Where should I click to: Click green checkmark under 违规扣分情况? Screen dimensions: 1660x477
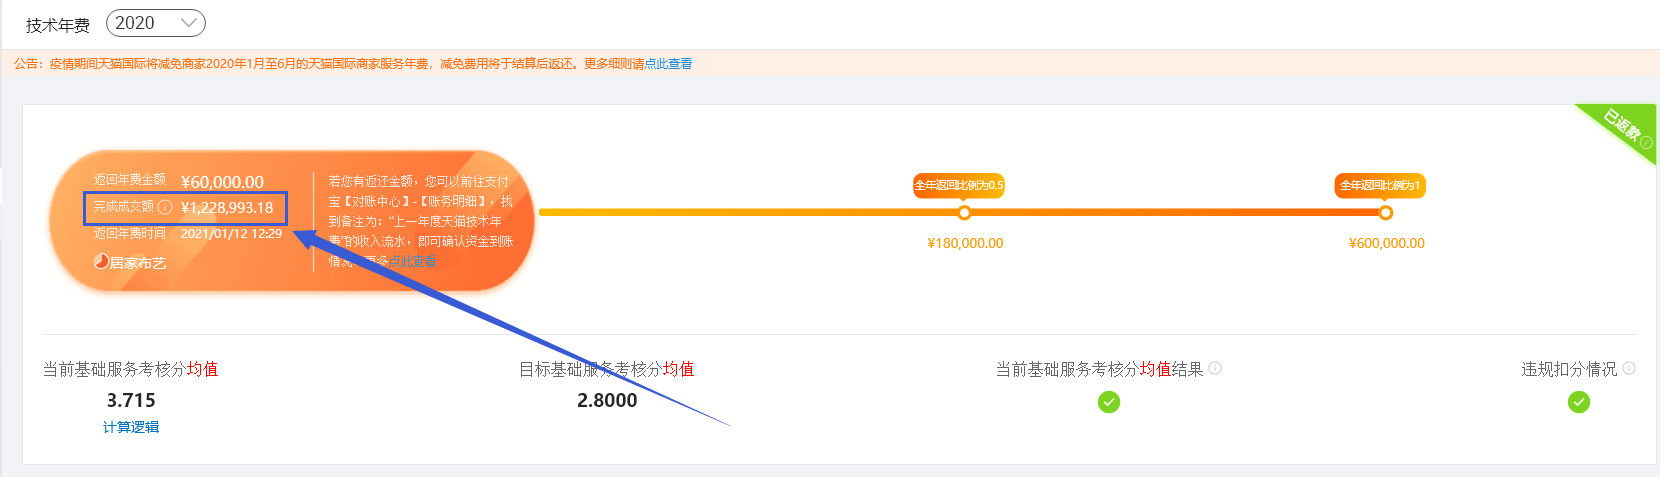point(1579,402)
